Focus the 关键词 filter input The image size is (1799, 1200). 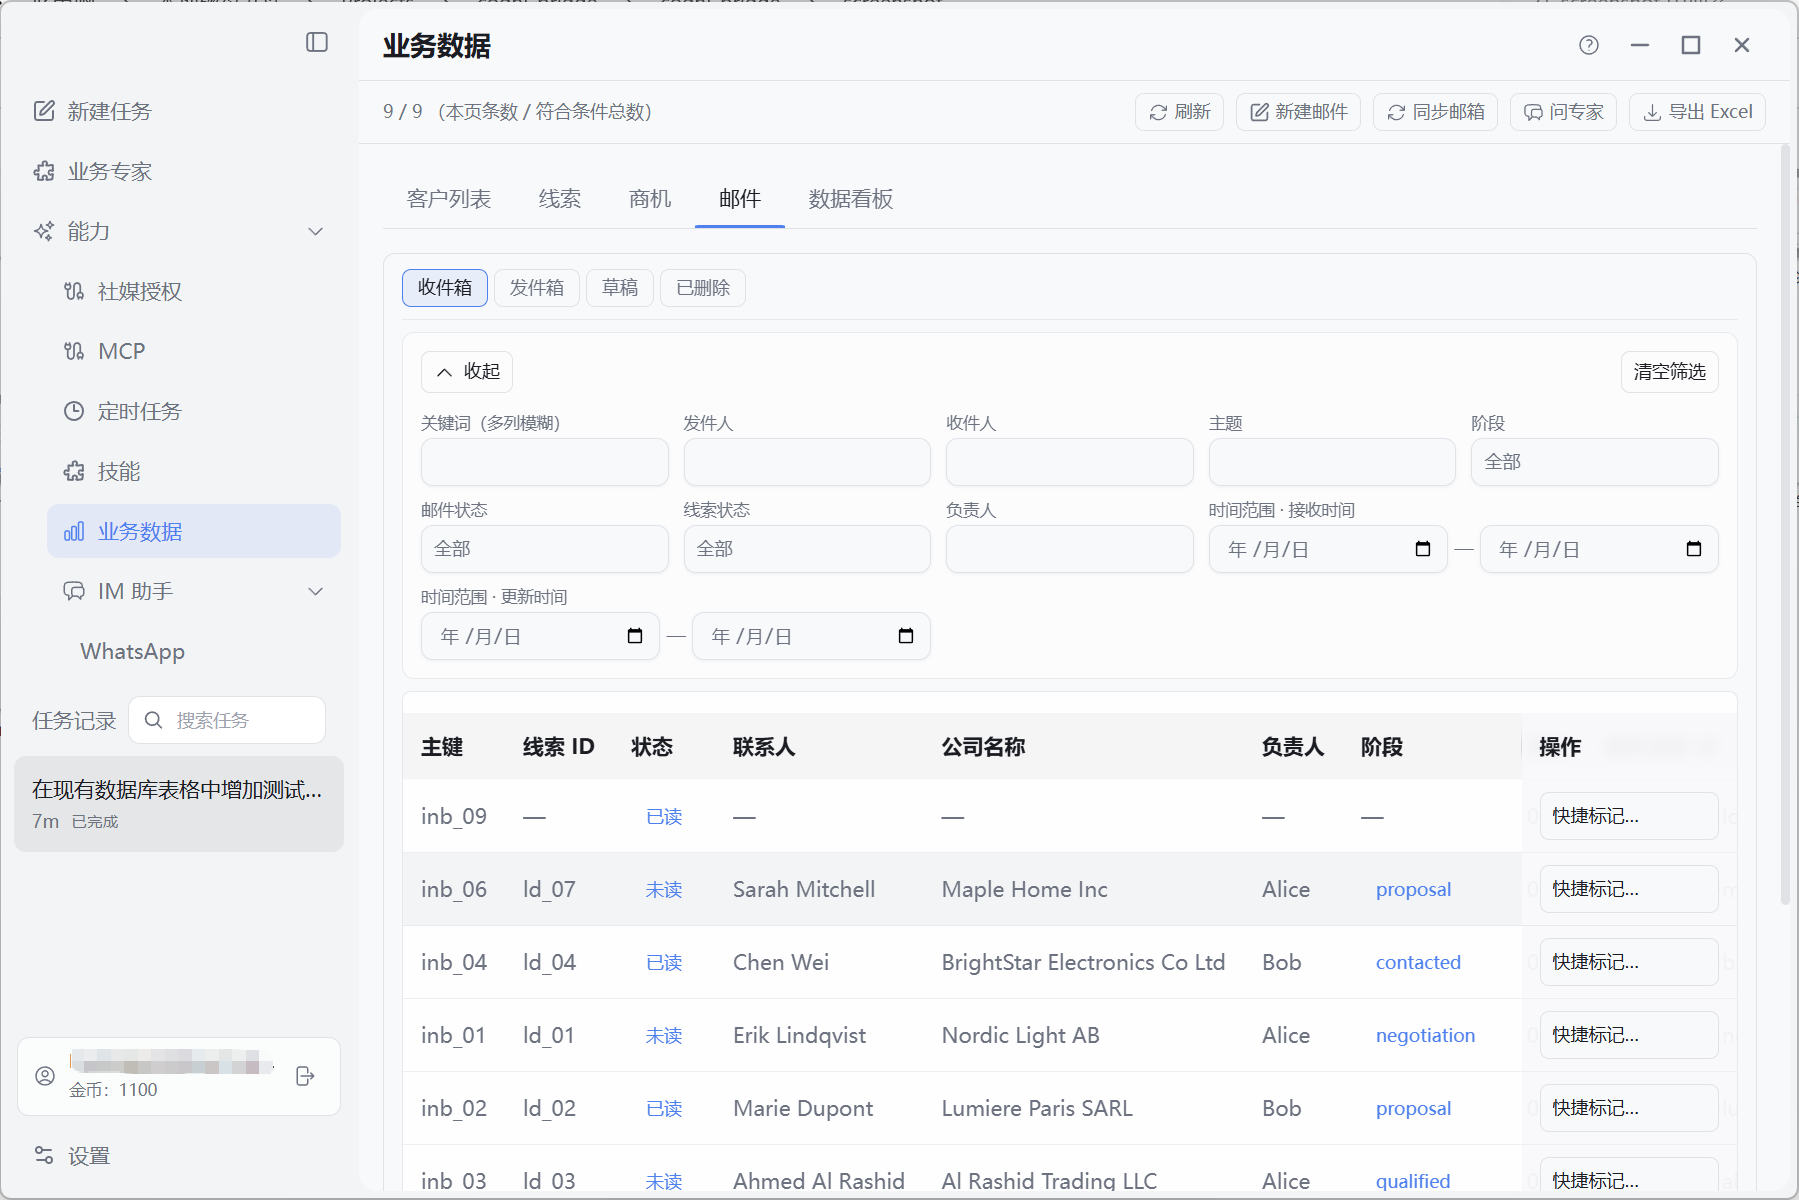[544, 462]
